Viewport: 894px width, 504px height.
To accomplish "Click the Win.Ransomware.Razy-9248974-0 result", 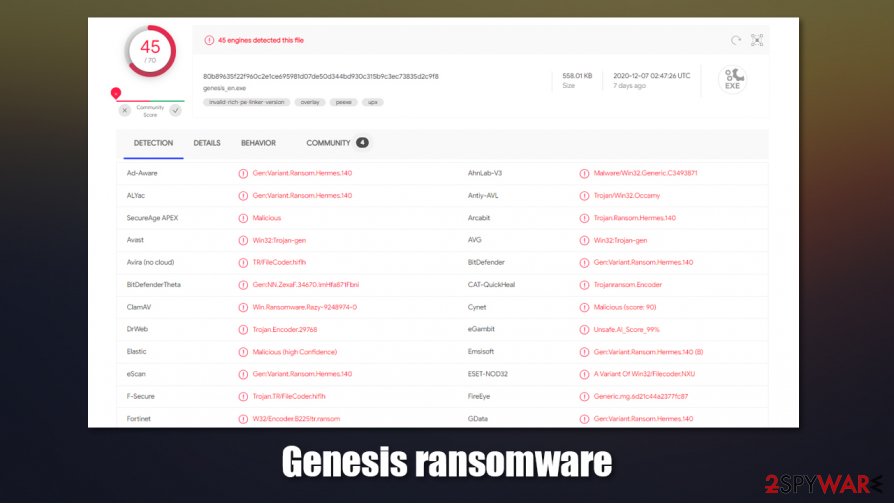I will (x=304, y=307).
